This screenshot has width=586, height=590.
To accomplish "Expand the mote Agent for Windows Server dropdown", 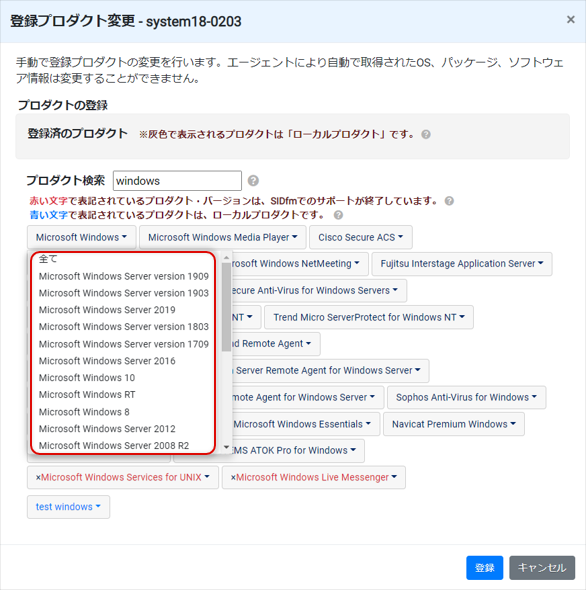I will coord(307,397).
